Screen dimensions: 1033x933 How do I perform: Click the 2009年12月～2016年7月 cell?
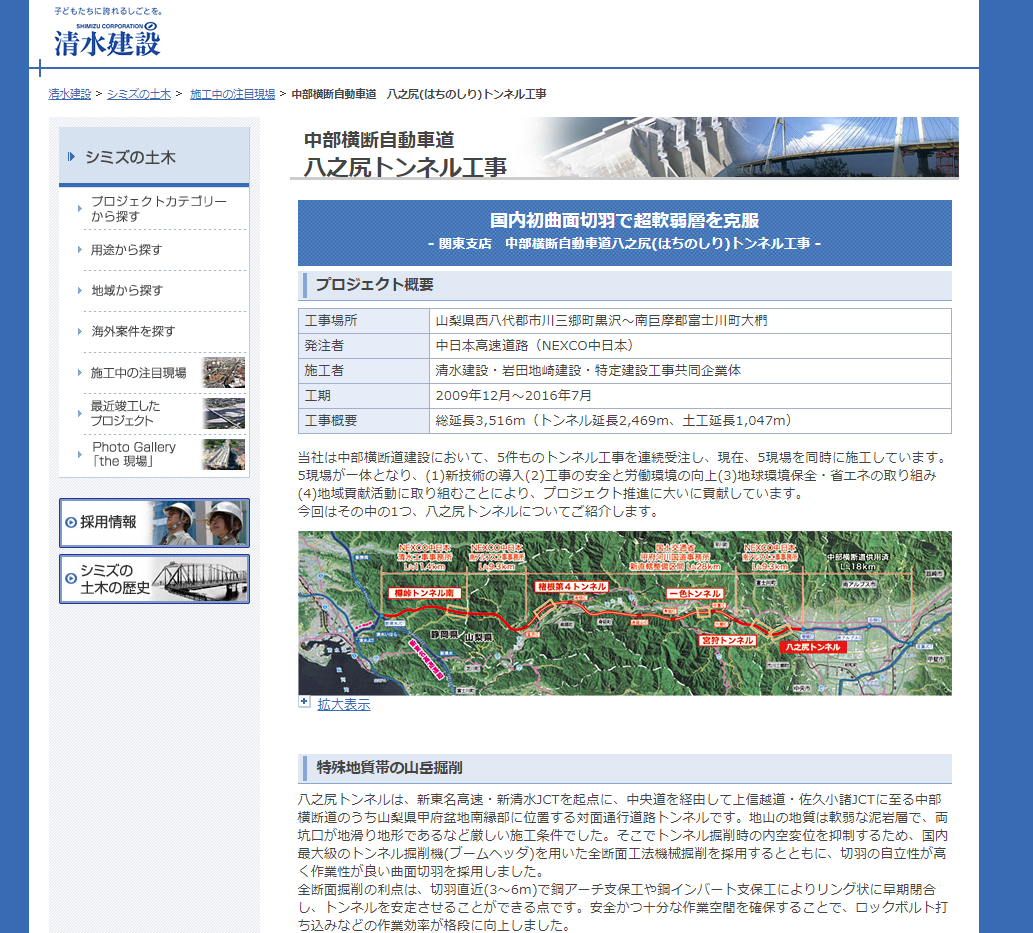(x=690, y=396)
